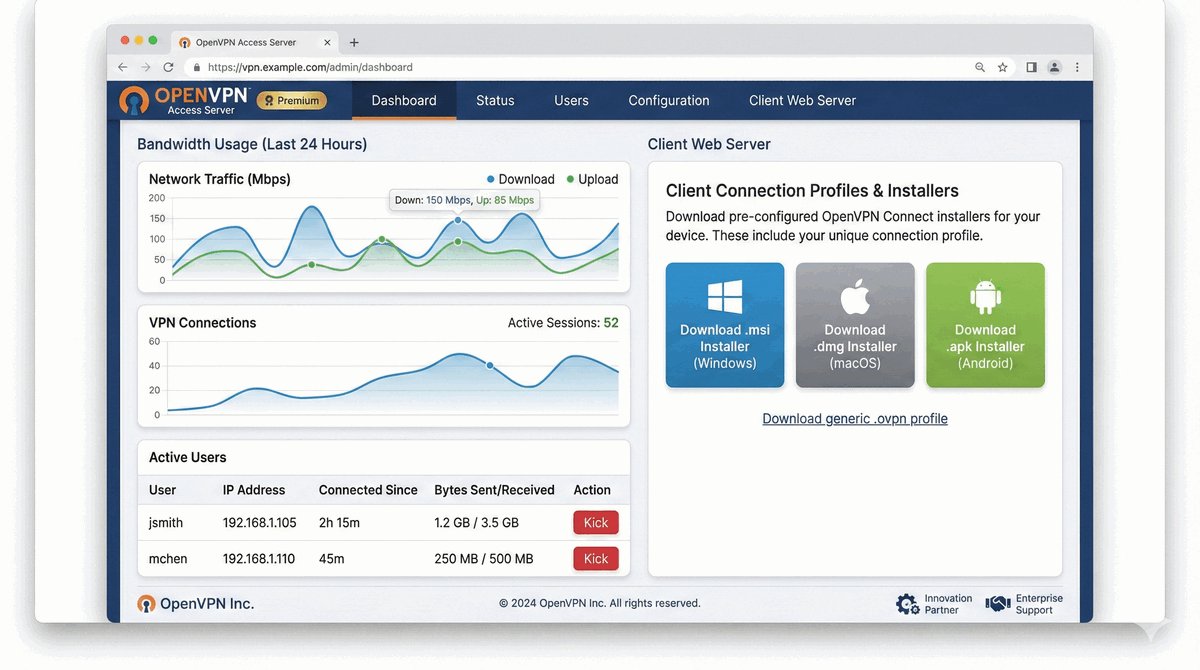The height and width of the screenshot is (670, 1200).
Task: Toggle the Upload series in chart legend
Action: pos(592,179)
